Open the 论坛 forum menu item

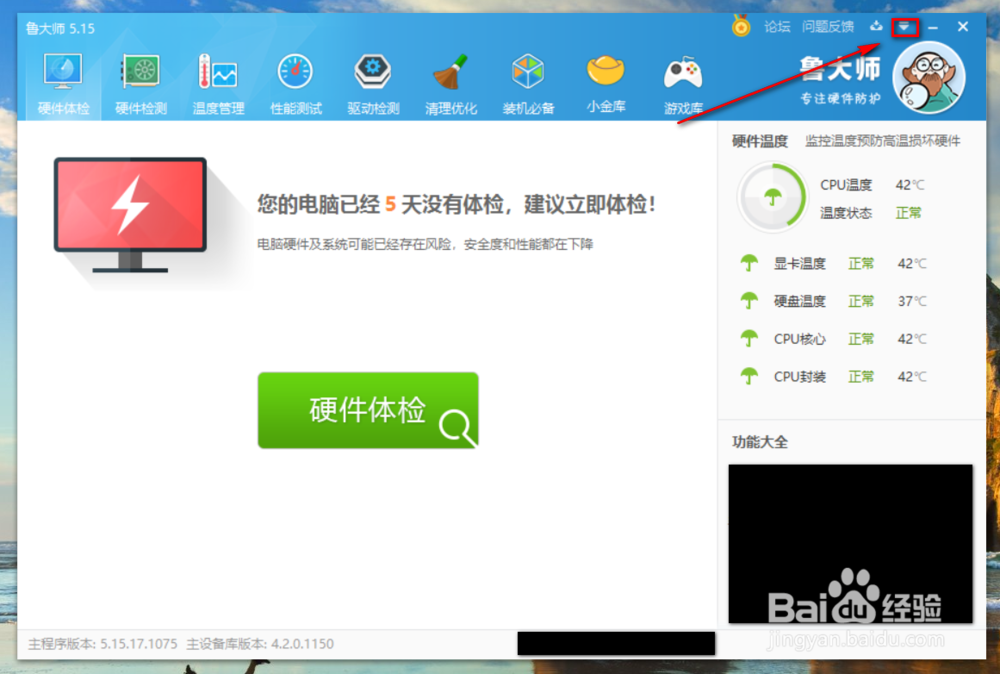click(x=777, y=27)
